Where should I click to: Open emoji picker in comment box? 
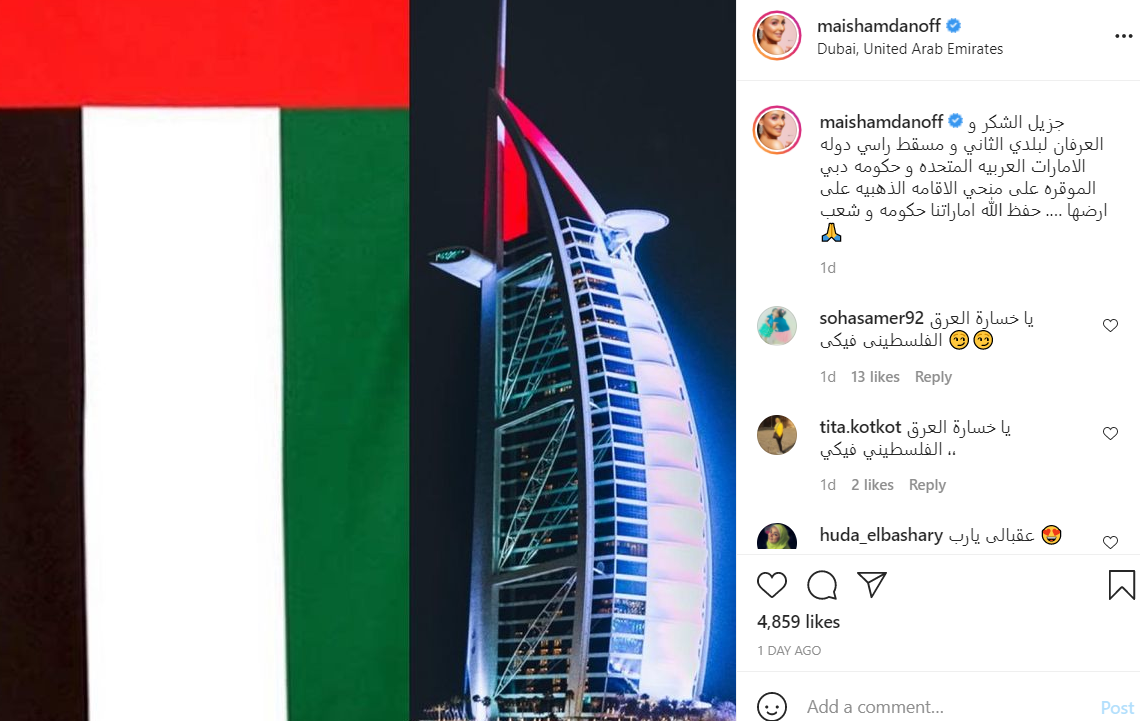point(771,706)
